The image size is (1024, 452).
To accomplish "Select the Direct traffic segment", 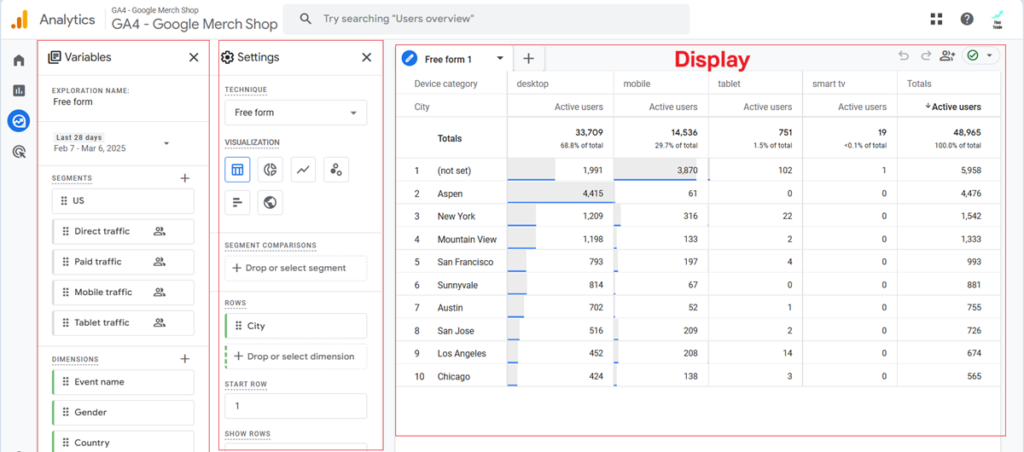I will [x=123, y=231].
